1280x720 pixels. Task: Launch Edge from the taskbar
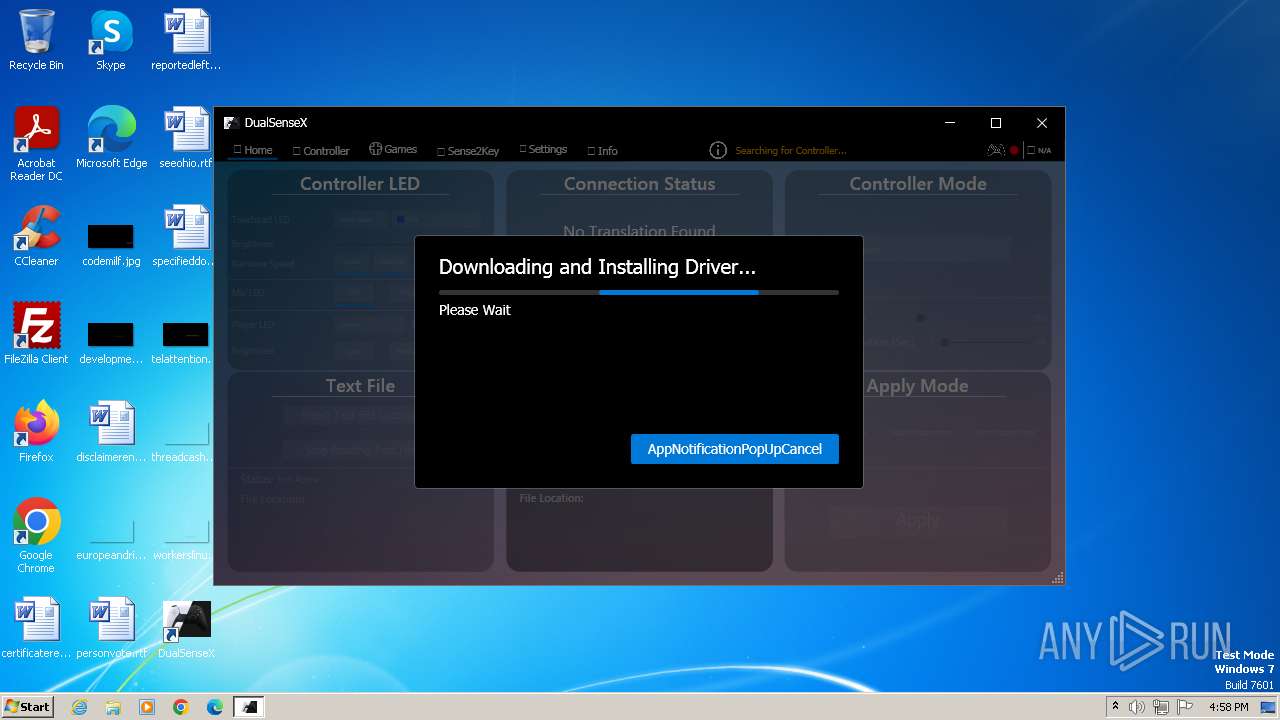click(x=215, y=707)
